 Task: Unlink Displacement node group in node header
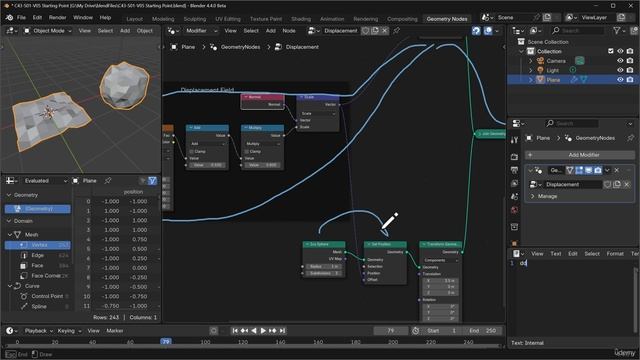click(384, 31)
